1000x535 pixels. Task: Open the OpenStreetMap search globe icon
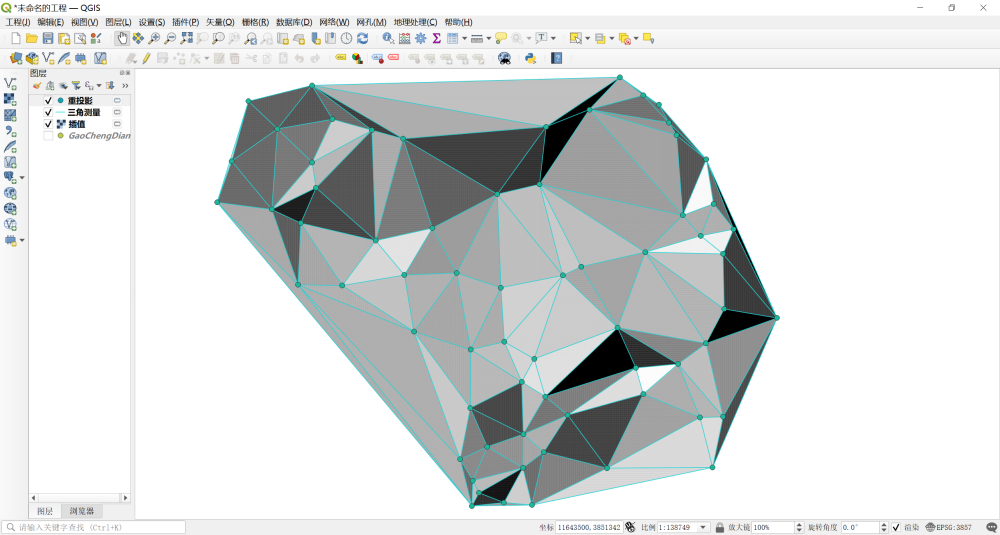click(504, 58)
